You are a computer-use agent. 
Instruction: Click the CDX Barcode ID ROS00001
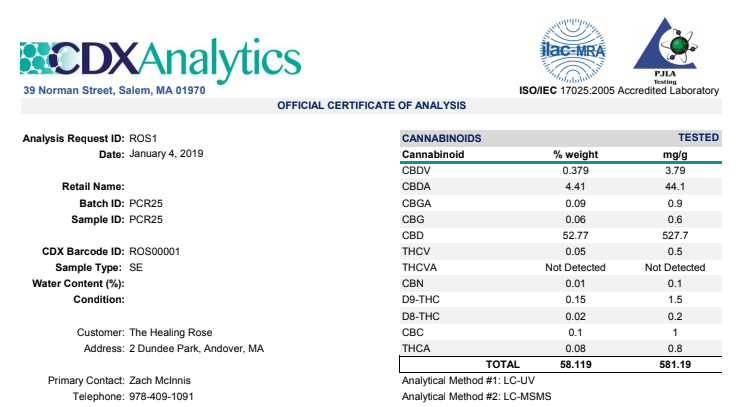(x=154, y=251)
